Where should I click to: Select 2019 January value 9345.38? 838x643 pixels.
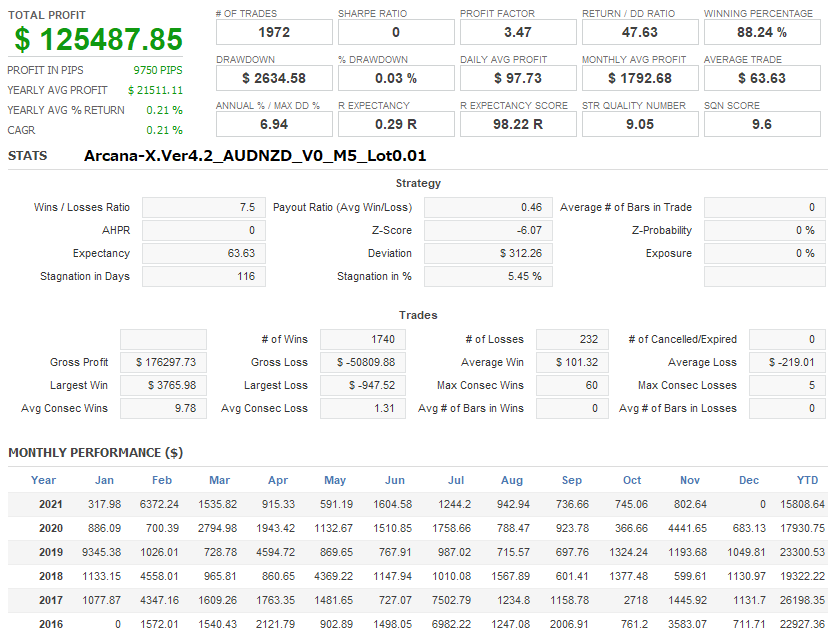[x=102, y=552]
